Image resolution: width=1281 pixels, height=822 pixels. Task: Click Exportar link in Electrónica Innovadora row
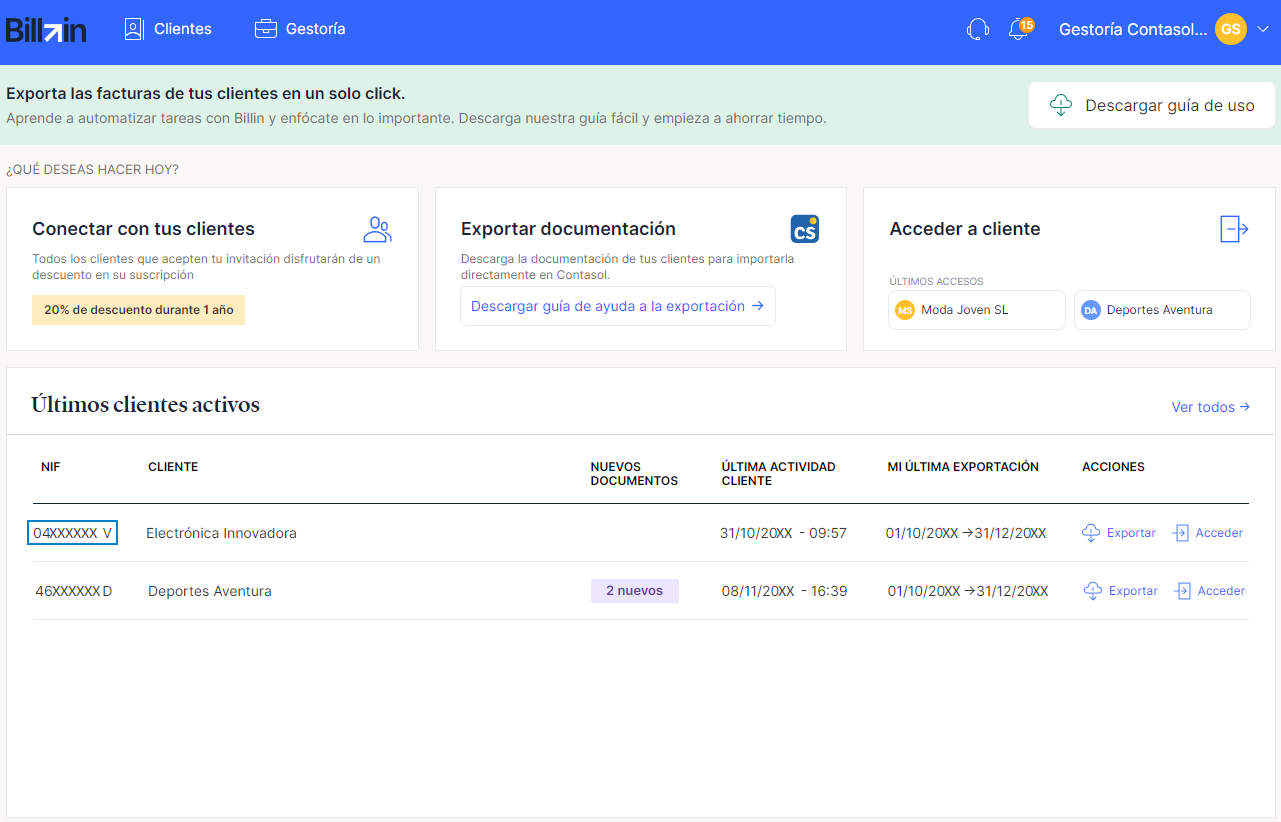pos(1131,533)
